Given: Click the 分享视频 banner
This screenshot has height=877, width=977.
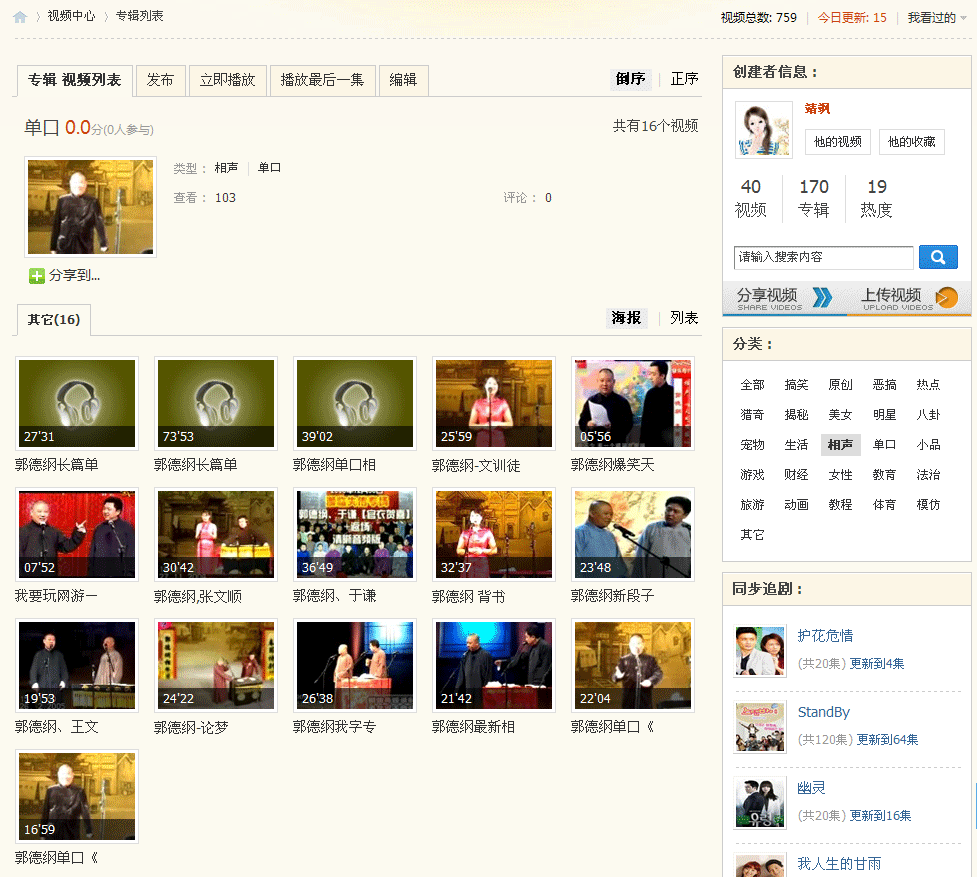Looking at the screenshot, I should pyautogui.click(x=784, y=298).
